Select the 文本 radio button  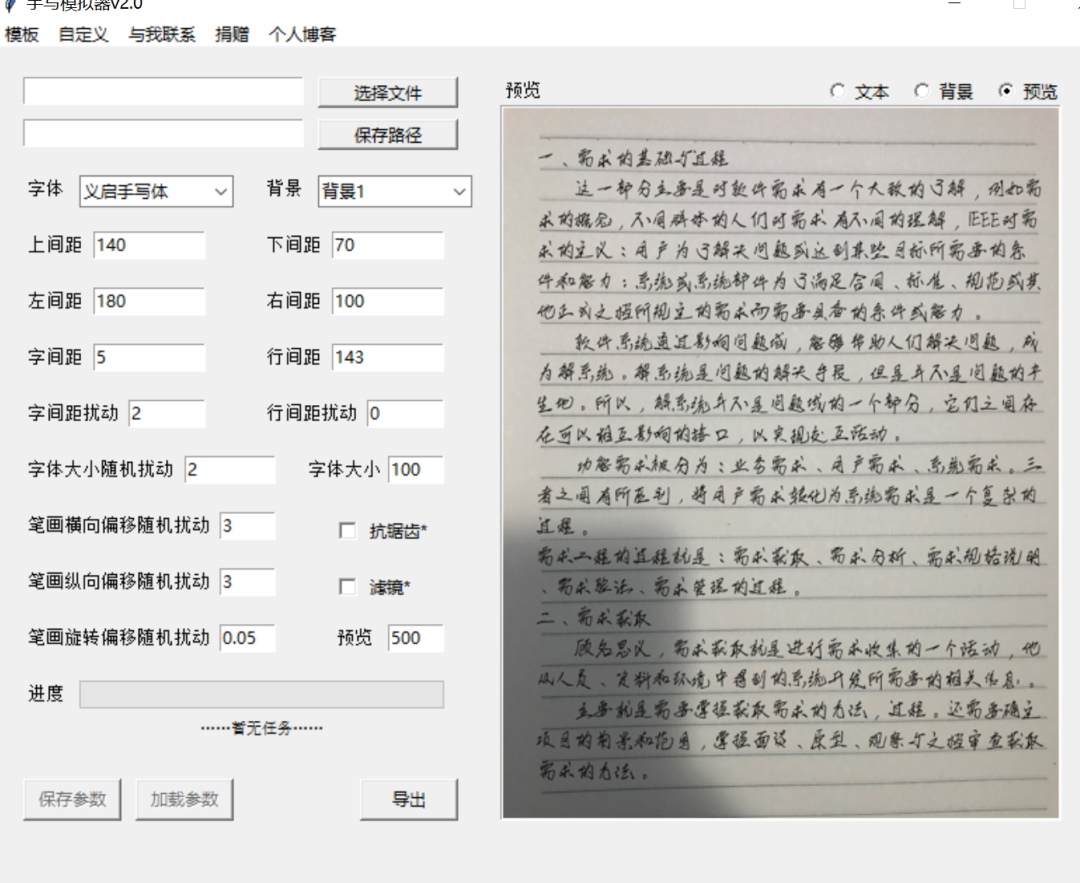click(860, 91)
